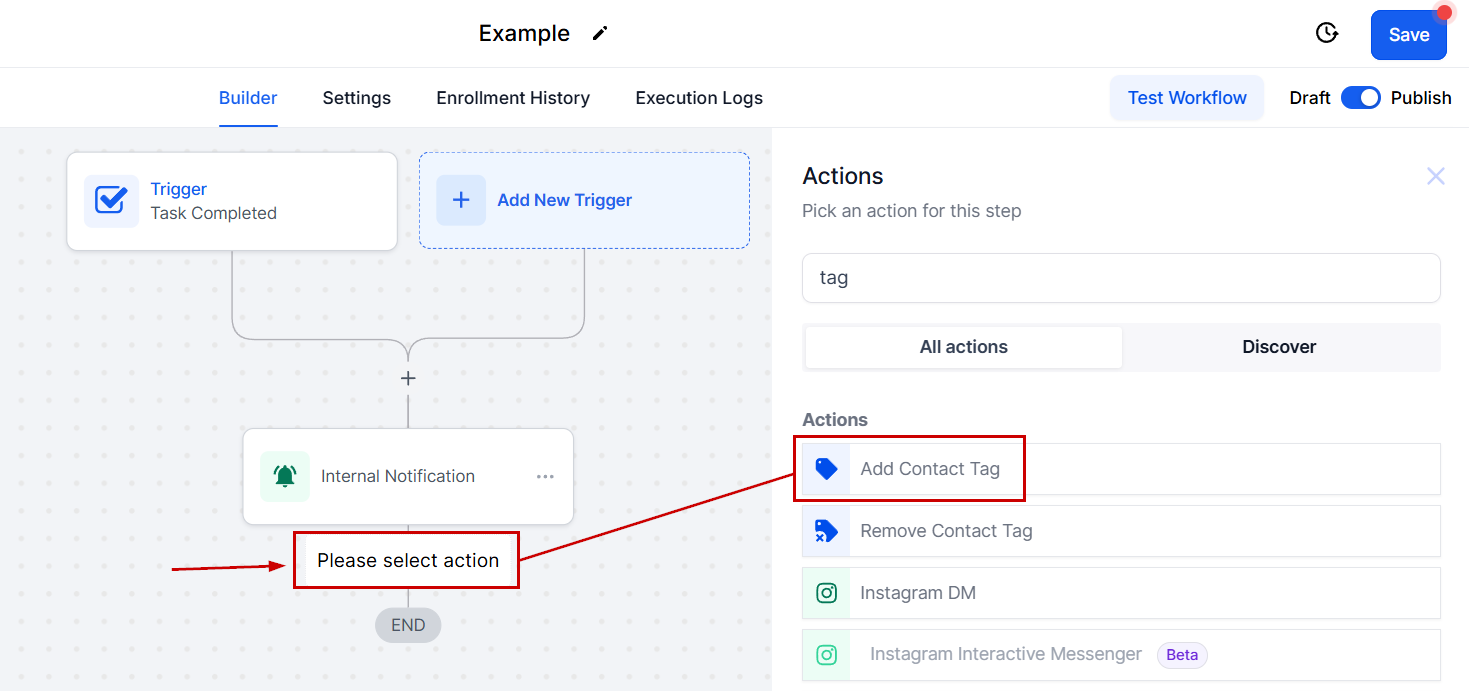Click the Remove Contact Tag icon
Image resolution: width=1469 pixels, height=691 pixels.
(x=826, y=531)
